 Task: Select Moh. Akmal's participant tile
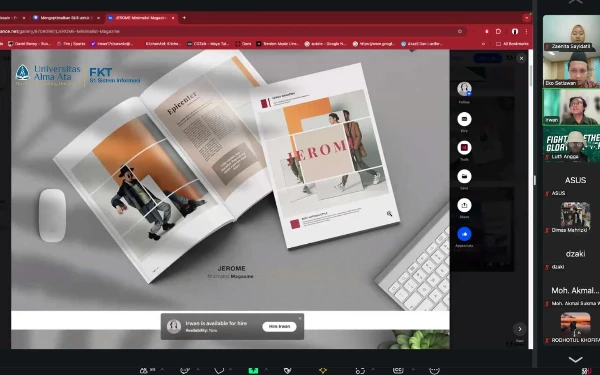(571, 291)
